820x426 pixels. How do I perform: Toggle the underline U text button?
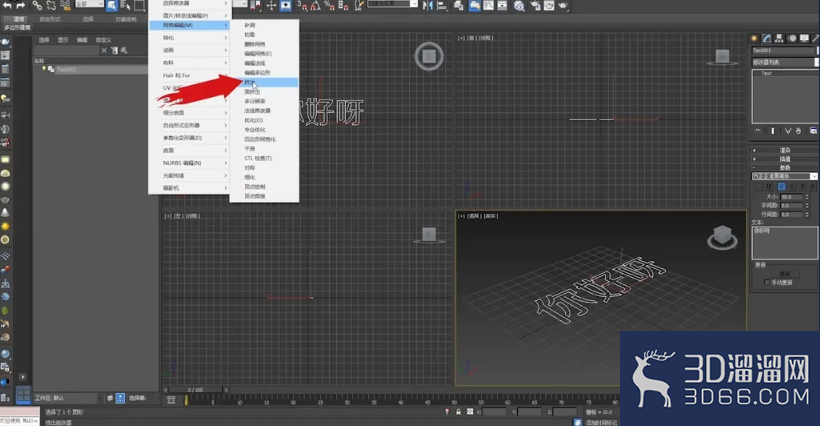pos(769,187)
